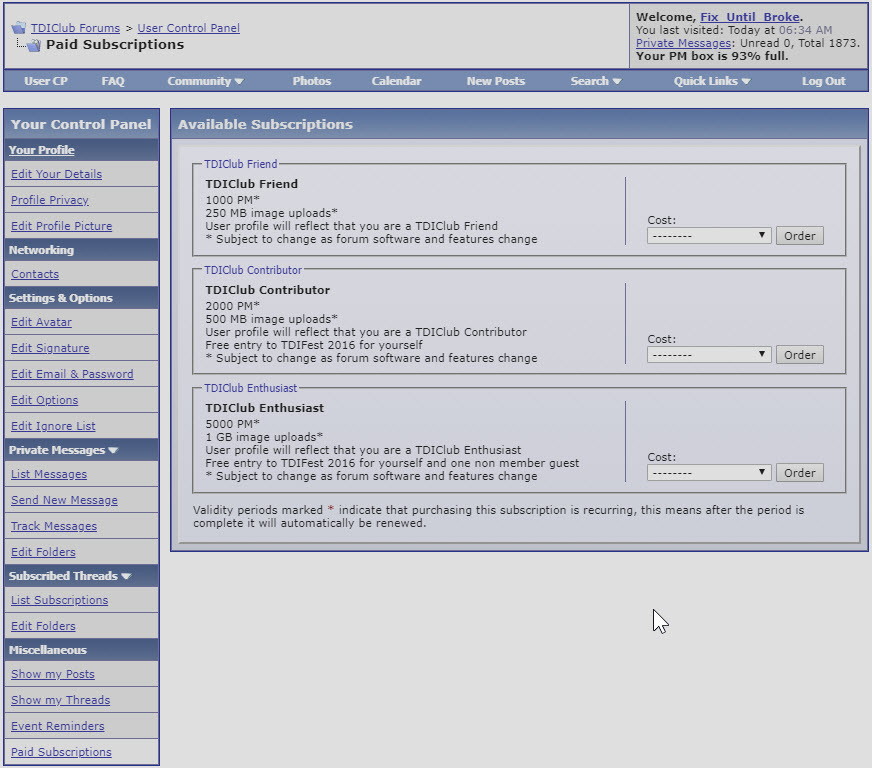Viewport: 872px width, 768px height.
Task: Open Edit Your Details link
Action: [57, 174]
